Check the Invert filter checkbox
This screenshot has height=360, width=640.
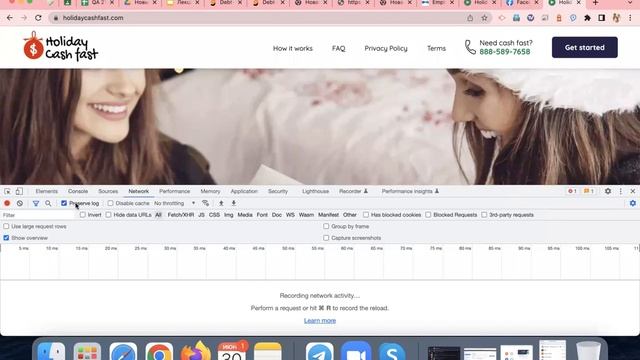(x=83, y=215)
